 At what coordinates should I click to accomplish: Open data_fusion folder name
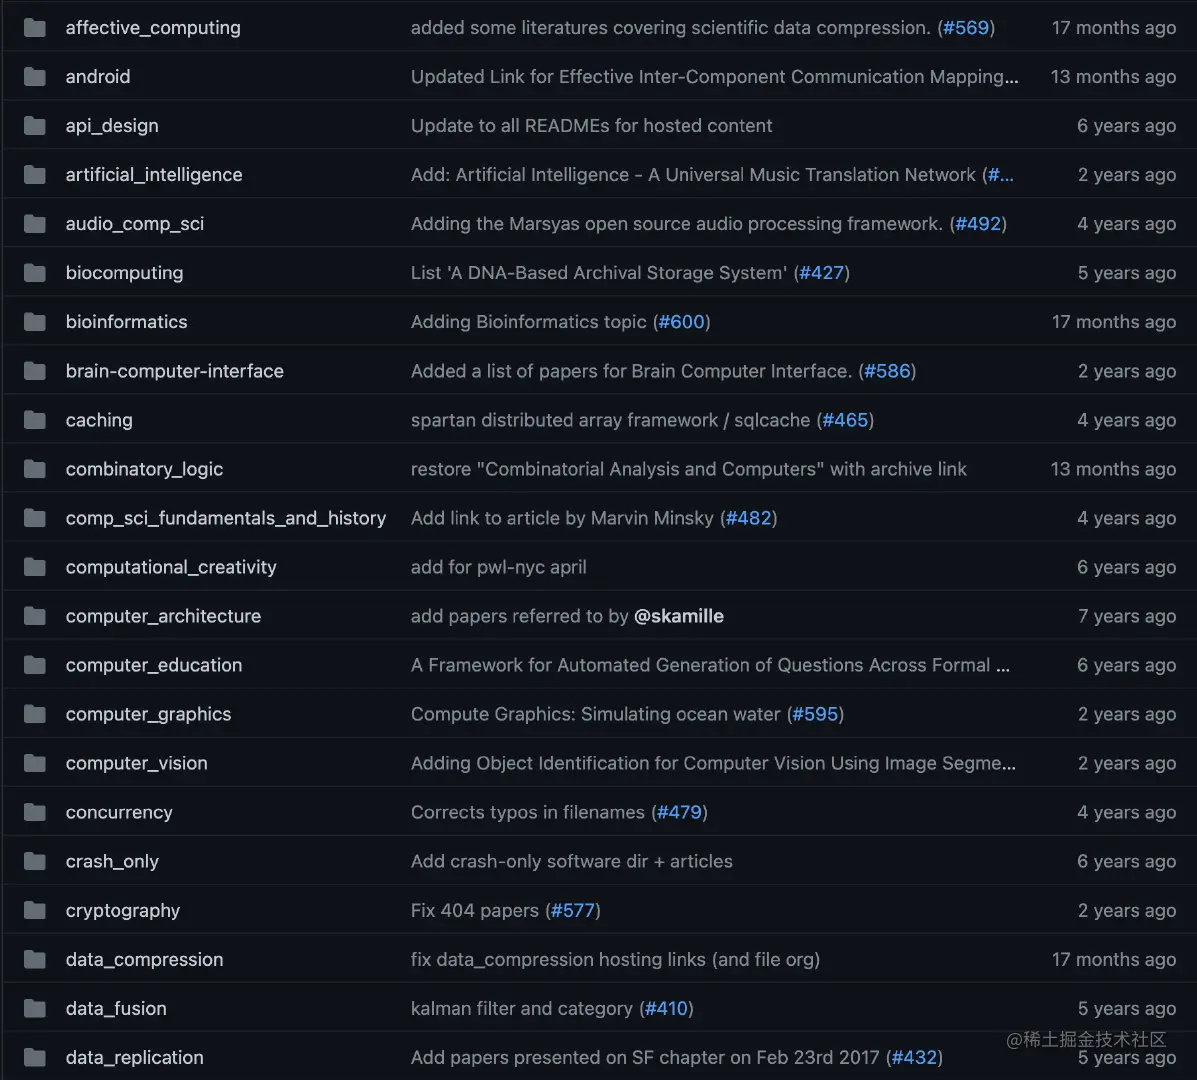click(x=116, y=1008)
